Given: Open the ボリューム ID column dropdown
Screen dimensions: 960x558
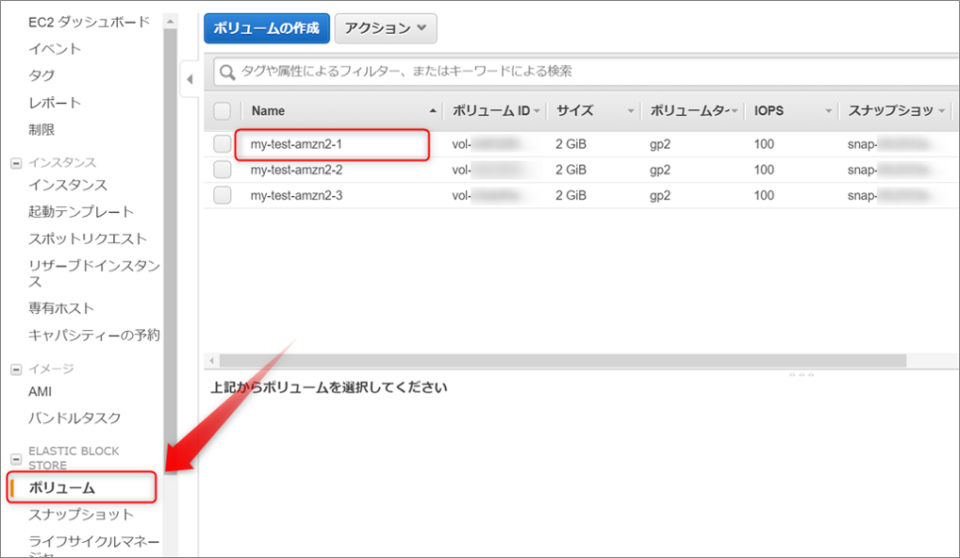Looking at the screenshot, I should click(537, 111).
